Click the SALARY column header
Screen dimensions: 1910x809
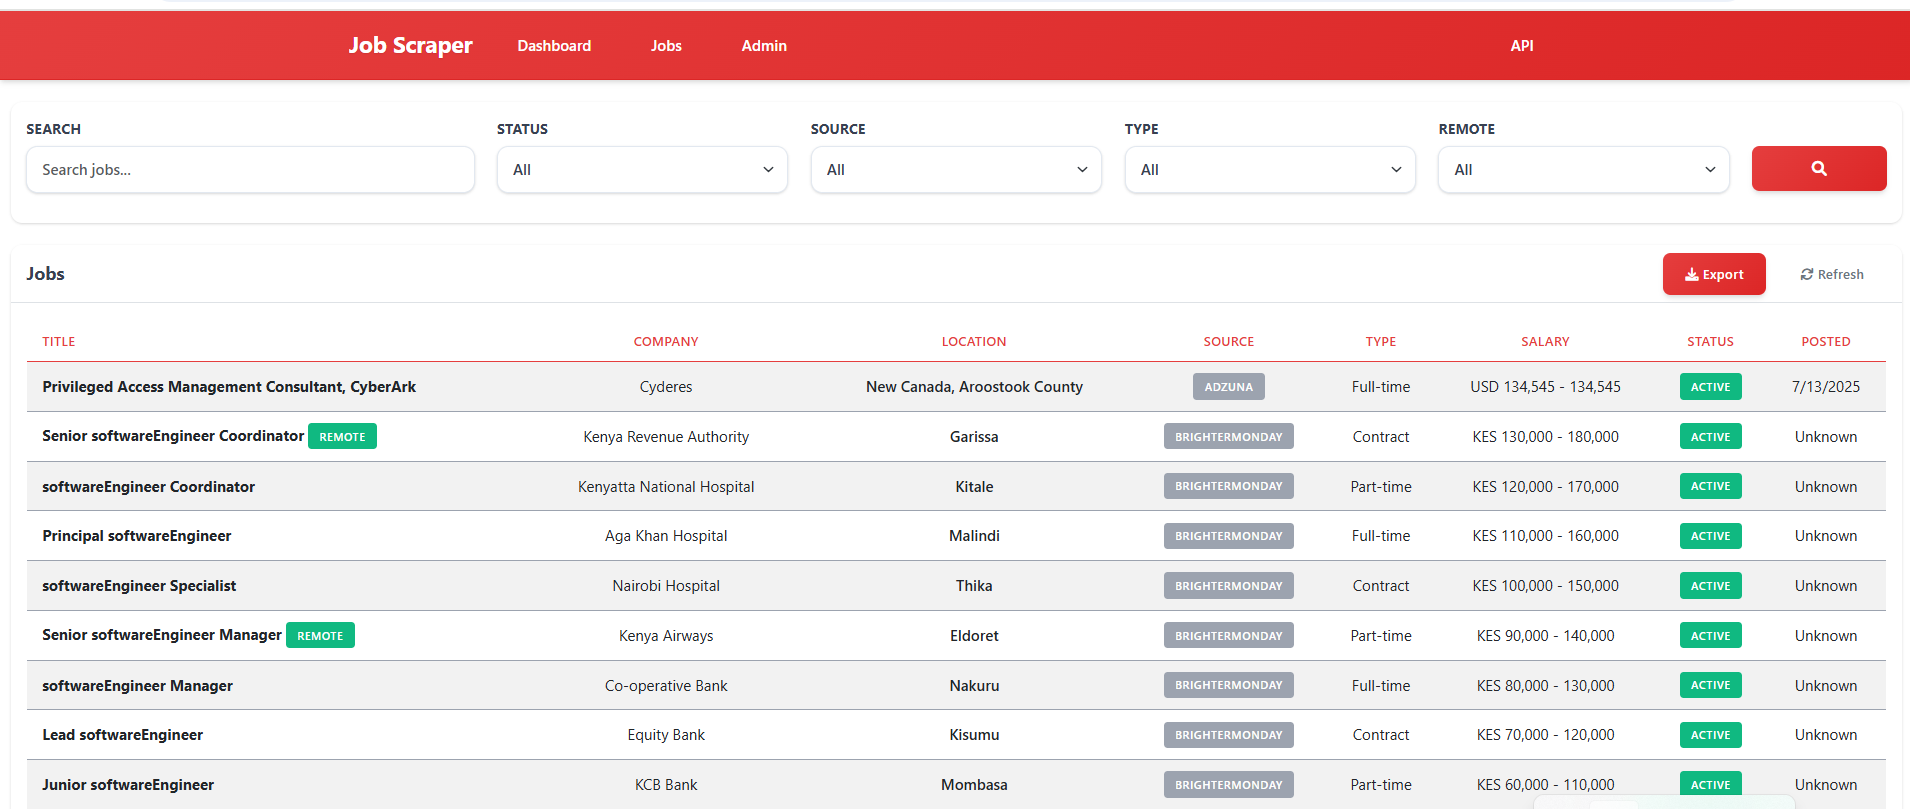(1545, 342)
